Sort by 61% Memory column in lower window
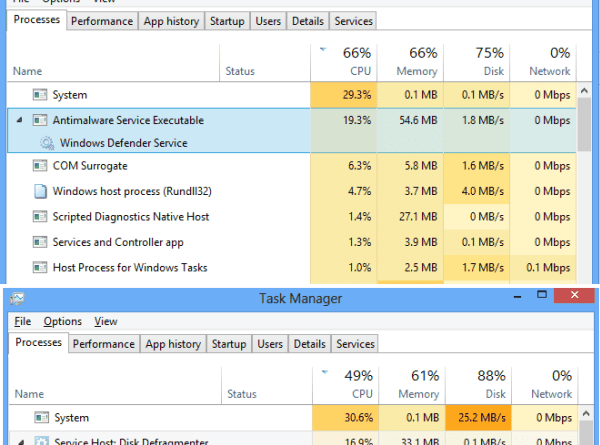Image resolution: width=600 pixels, height=445 pixels. coord(412,385)
